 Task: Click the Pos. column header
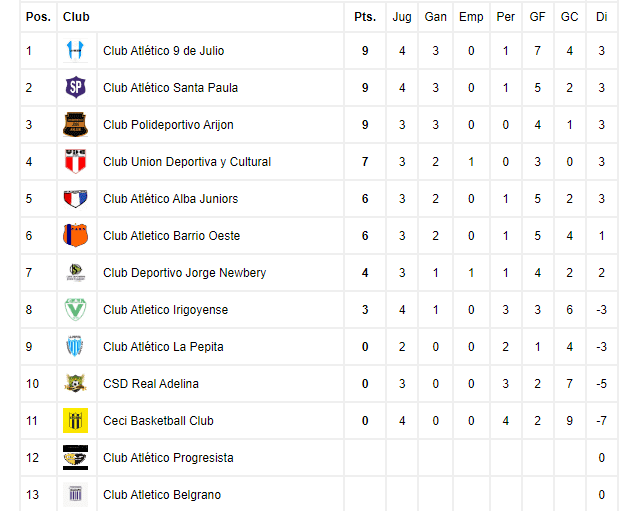tap(39, 17)
